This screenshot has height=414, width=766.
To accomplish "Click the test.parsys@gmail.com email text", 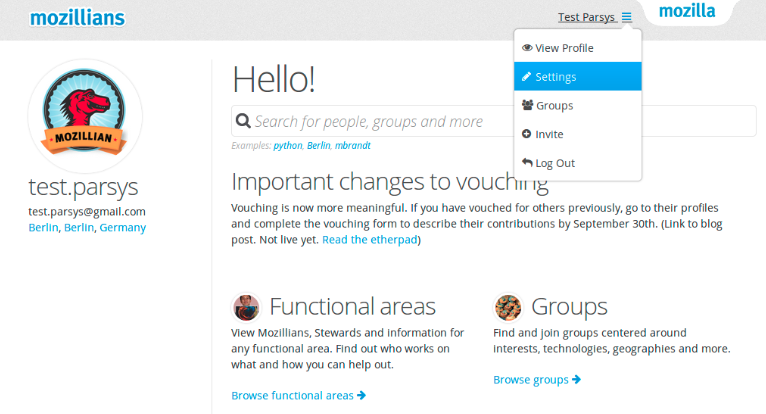I will (87, 212).
